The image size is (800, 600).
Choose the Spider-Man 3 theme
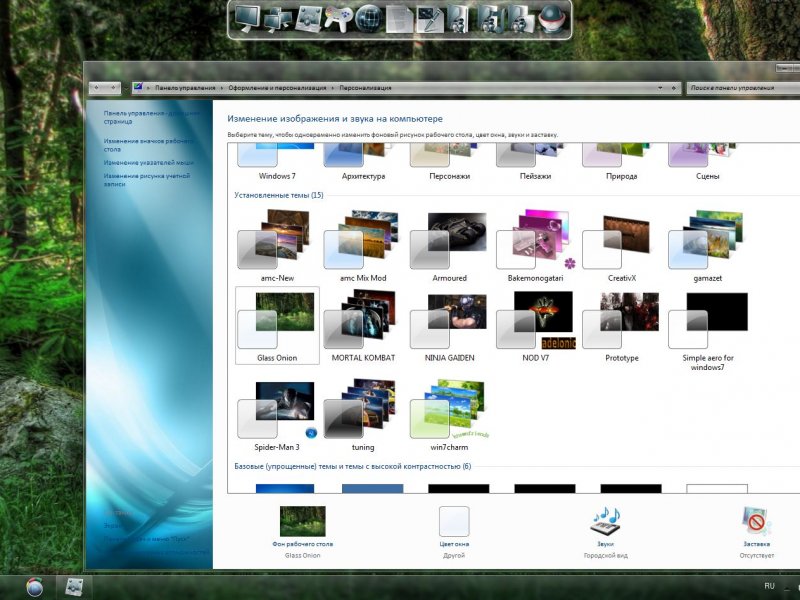[277, 415]
